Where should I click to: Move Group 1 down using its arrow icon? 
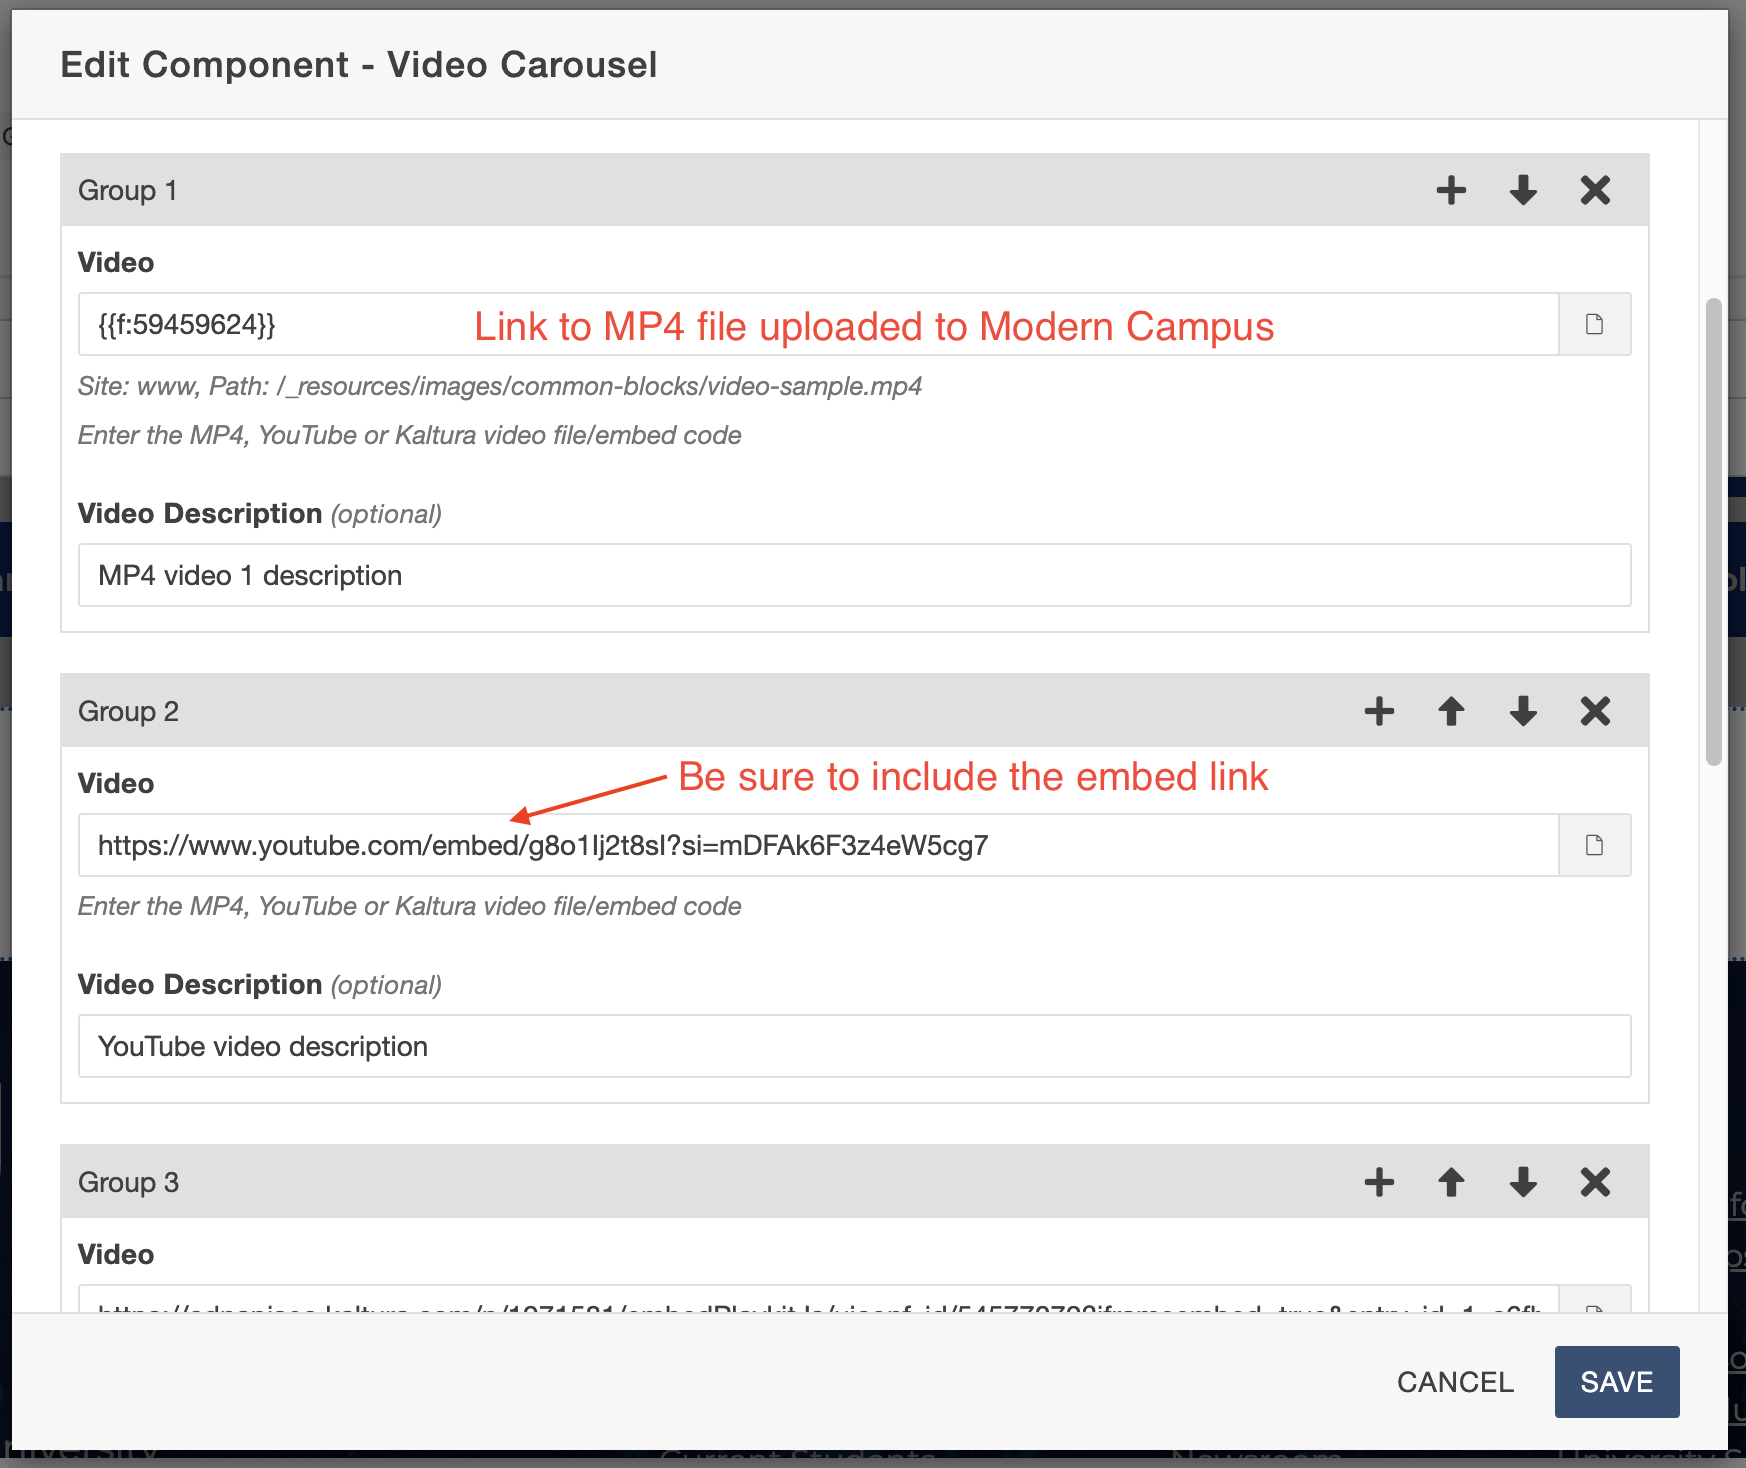[x=1523, y=189]
